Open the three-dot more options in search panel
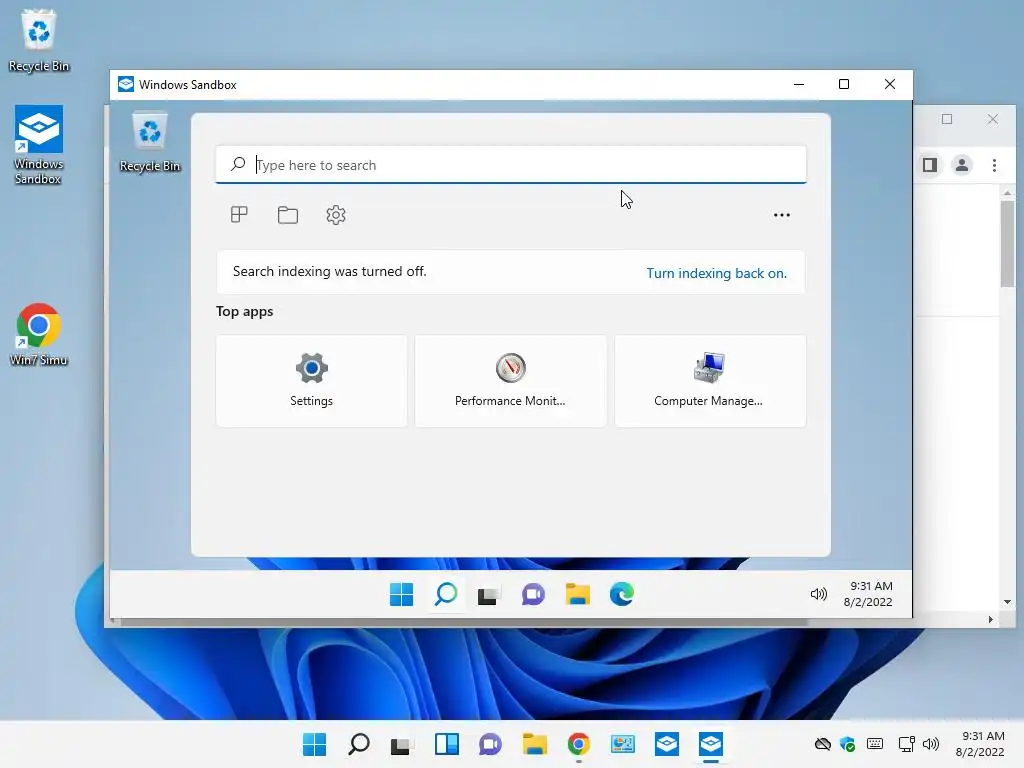The image size is (1024, 768). coord(782,215)
